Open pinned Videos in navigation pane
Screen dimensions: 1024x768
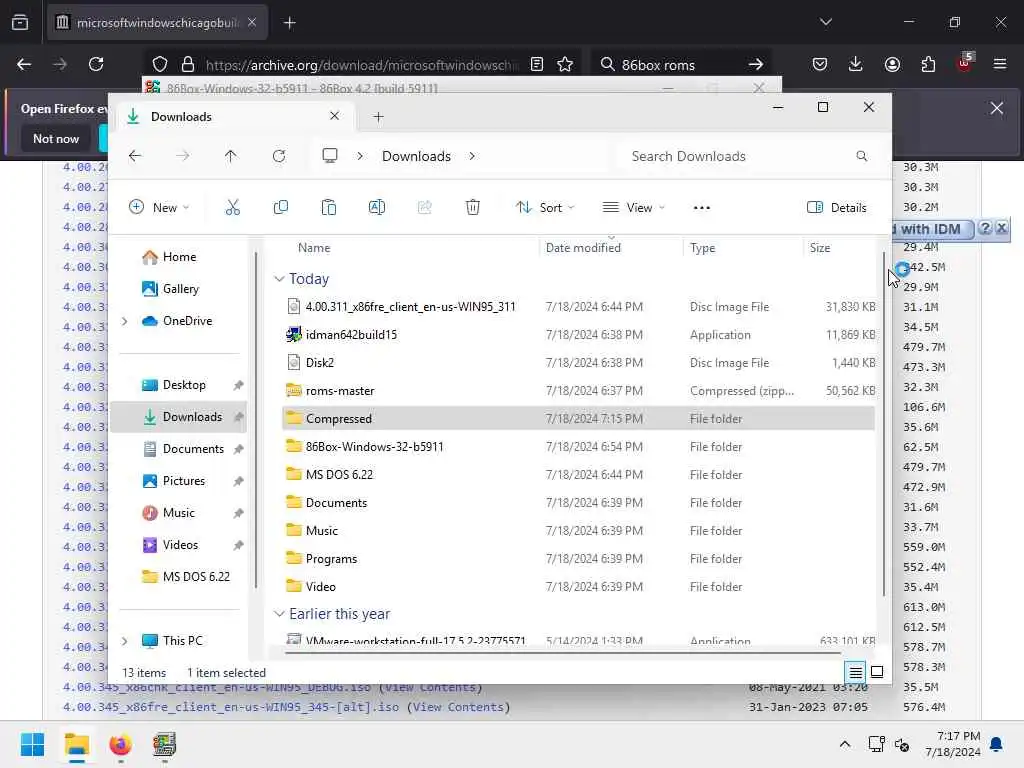click(180, 545)
